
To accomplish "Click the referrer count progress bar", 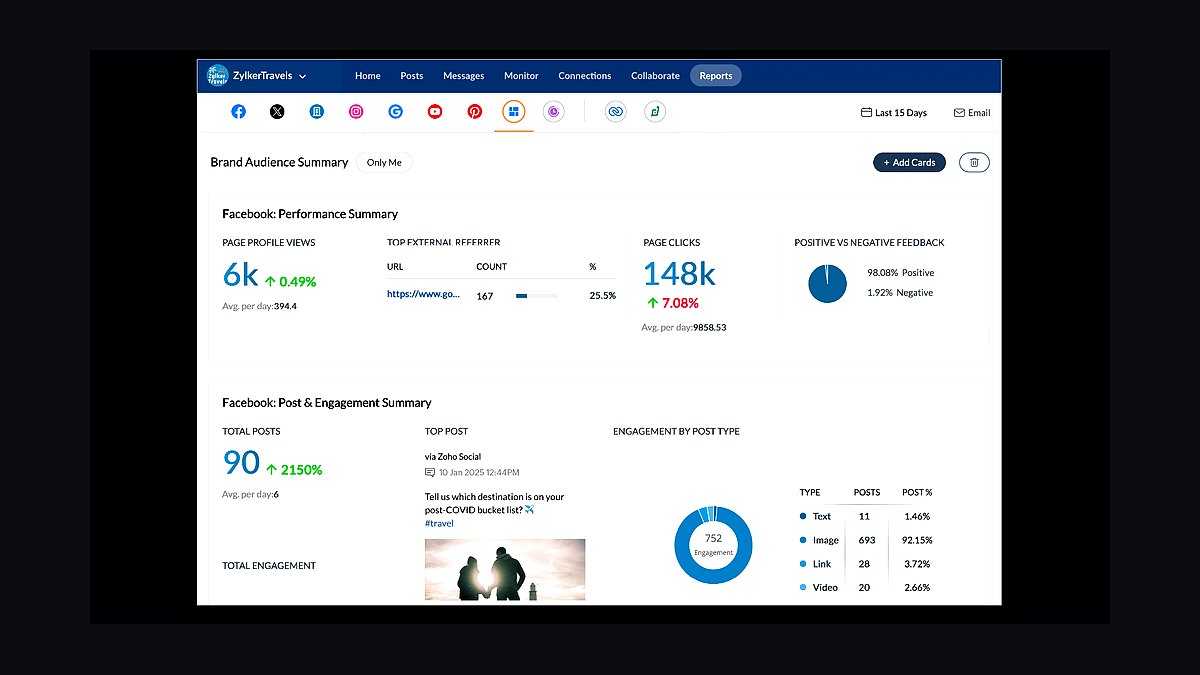I will [537, 296].
